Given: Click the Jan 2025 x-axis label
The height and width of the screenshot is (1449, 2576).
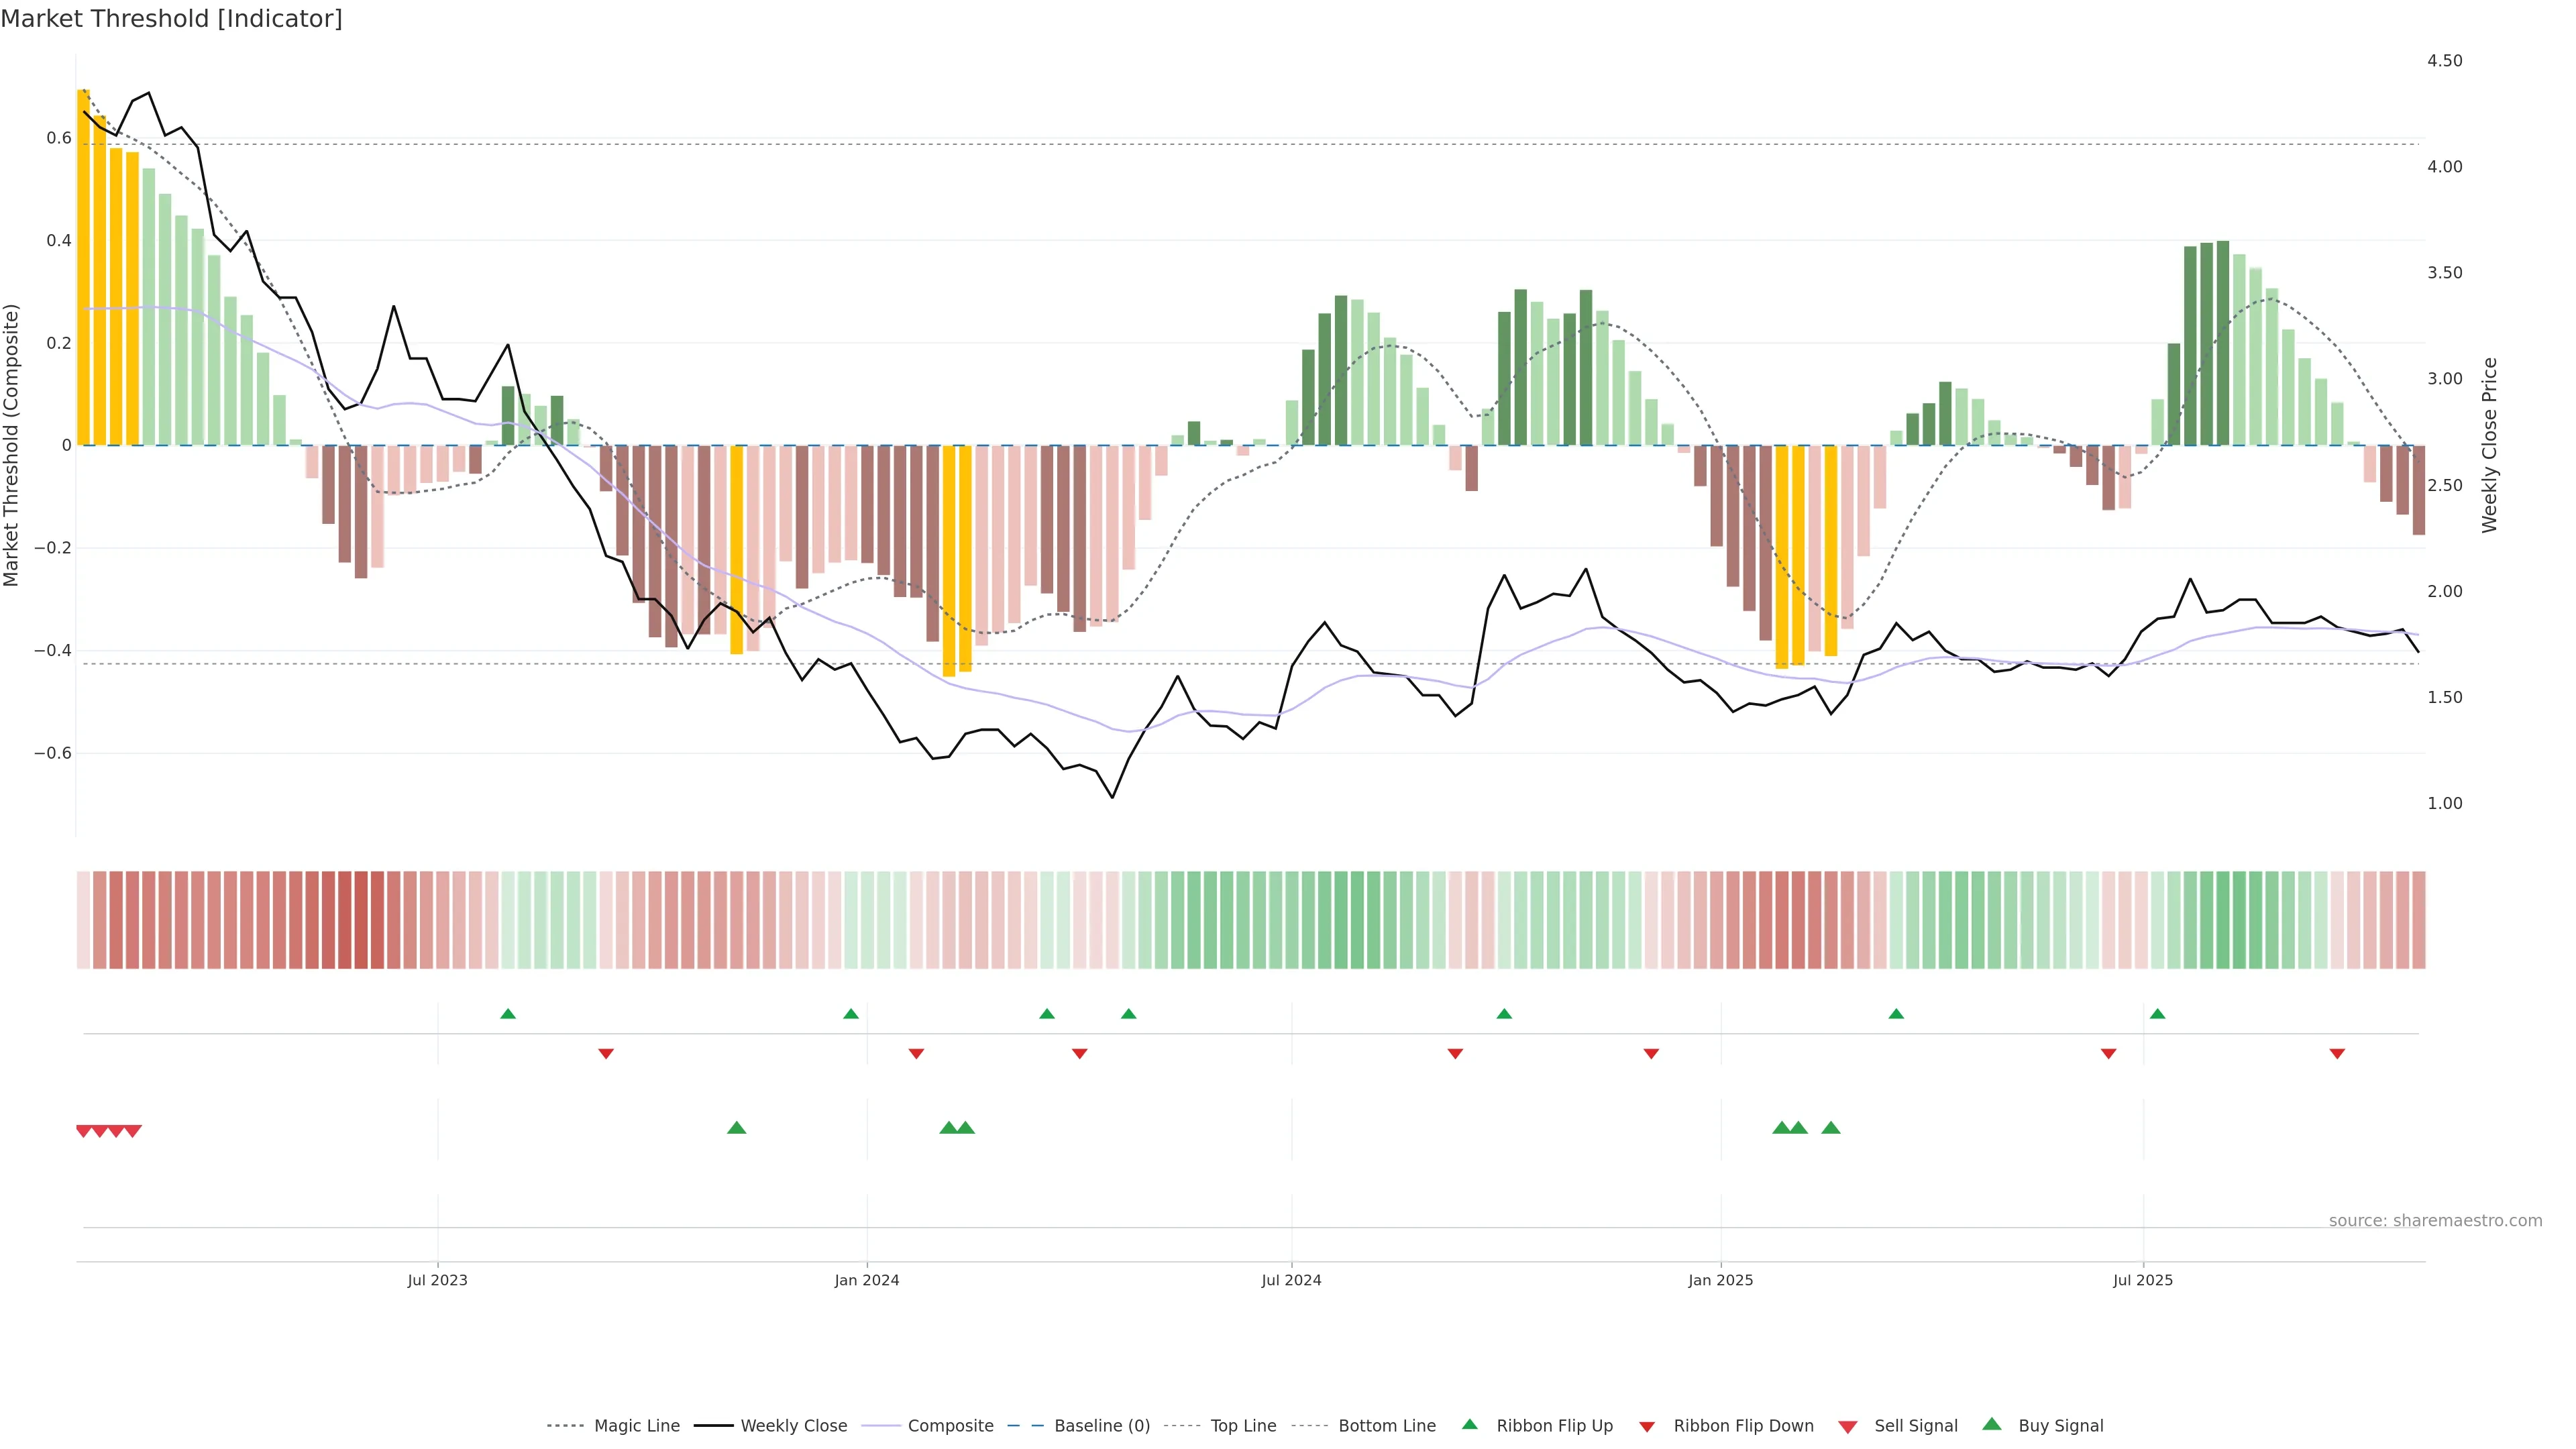Looking at the screenshot, I should point(1720,1281).
